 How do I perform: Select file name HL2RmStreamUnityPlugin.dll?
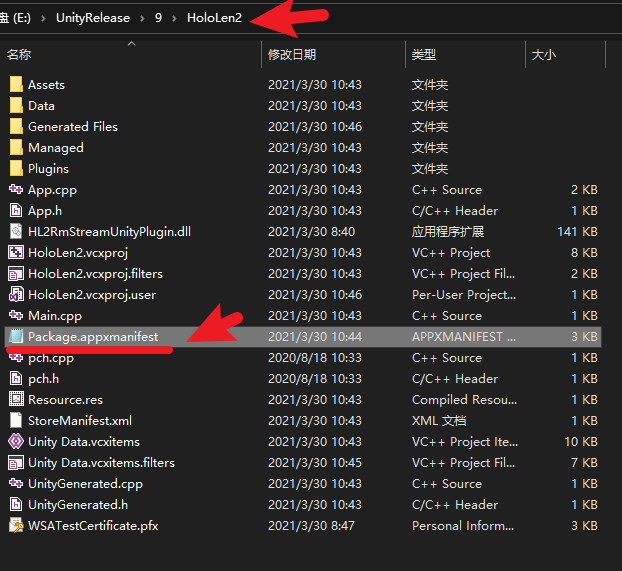point(109,231)
